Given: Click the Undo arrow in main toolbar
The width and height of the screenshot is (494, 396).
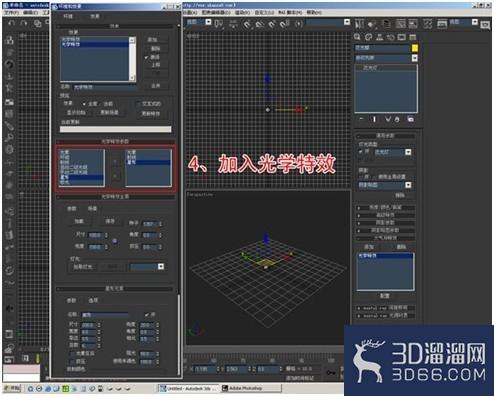Looking at the screenshot, I should (x=11, y=23).
